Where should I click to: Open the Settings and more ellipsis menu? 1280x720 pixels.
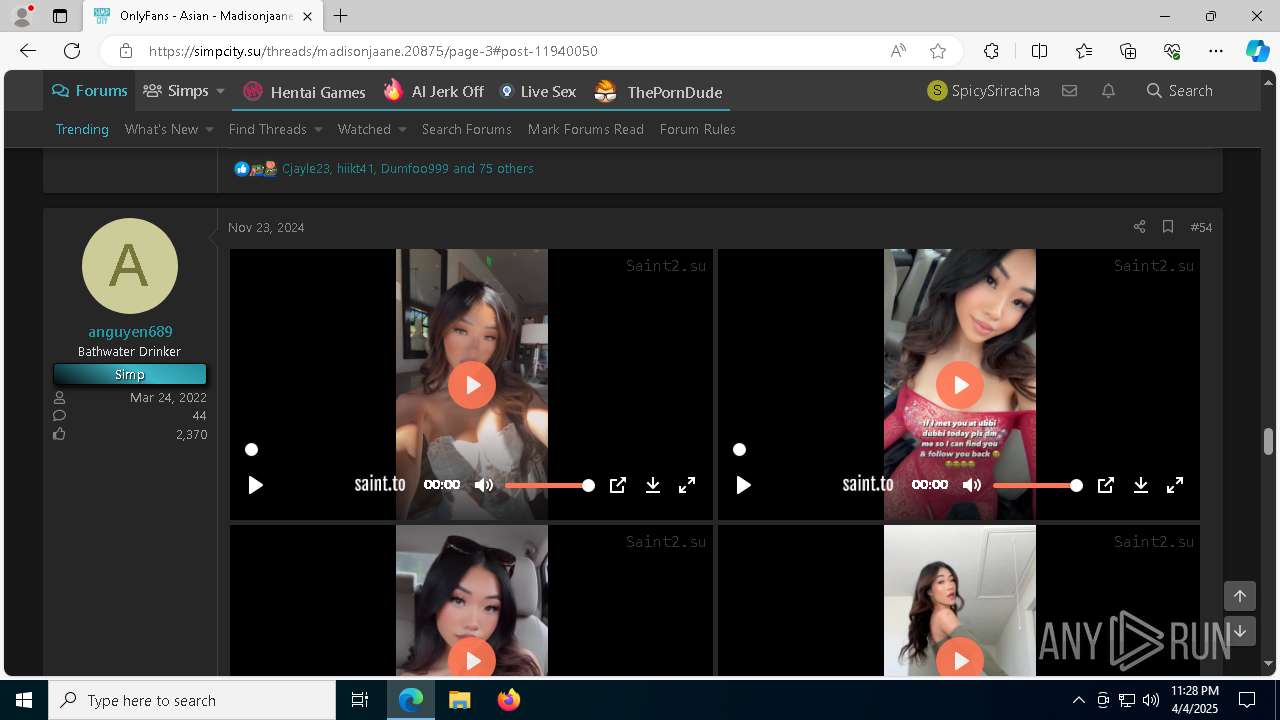tap(1216, 51)
